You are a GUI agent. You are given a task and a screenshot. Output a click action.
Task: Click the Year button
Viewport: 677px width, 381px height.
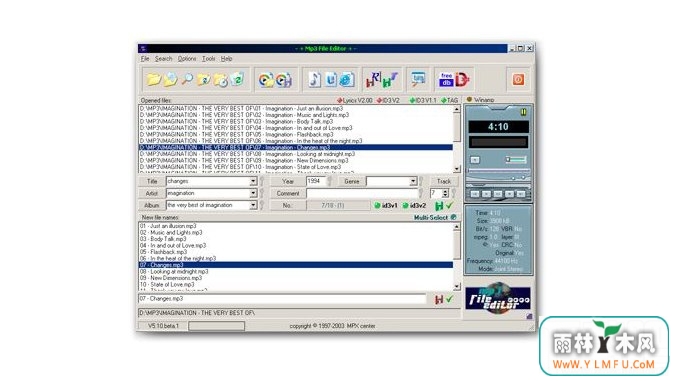[288, 181]
